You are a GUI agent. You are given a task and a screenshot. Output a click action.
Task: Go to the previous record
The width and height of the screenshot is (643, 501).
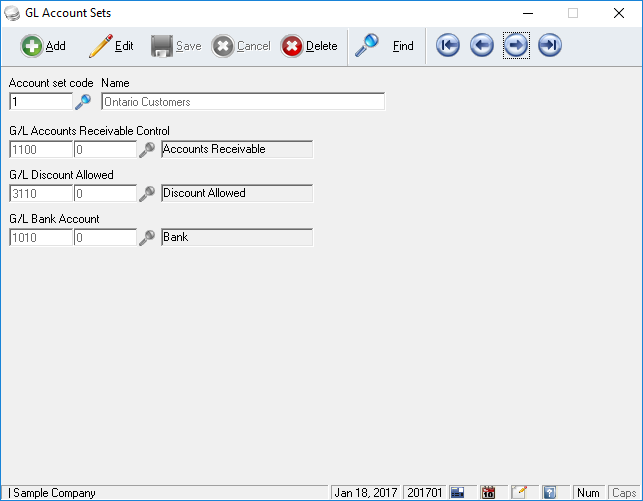[482, 46]
